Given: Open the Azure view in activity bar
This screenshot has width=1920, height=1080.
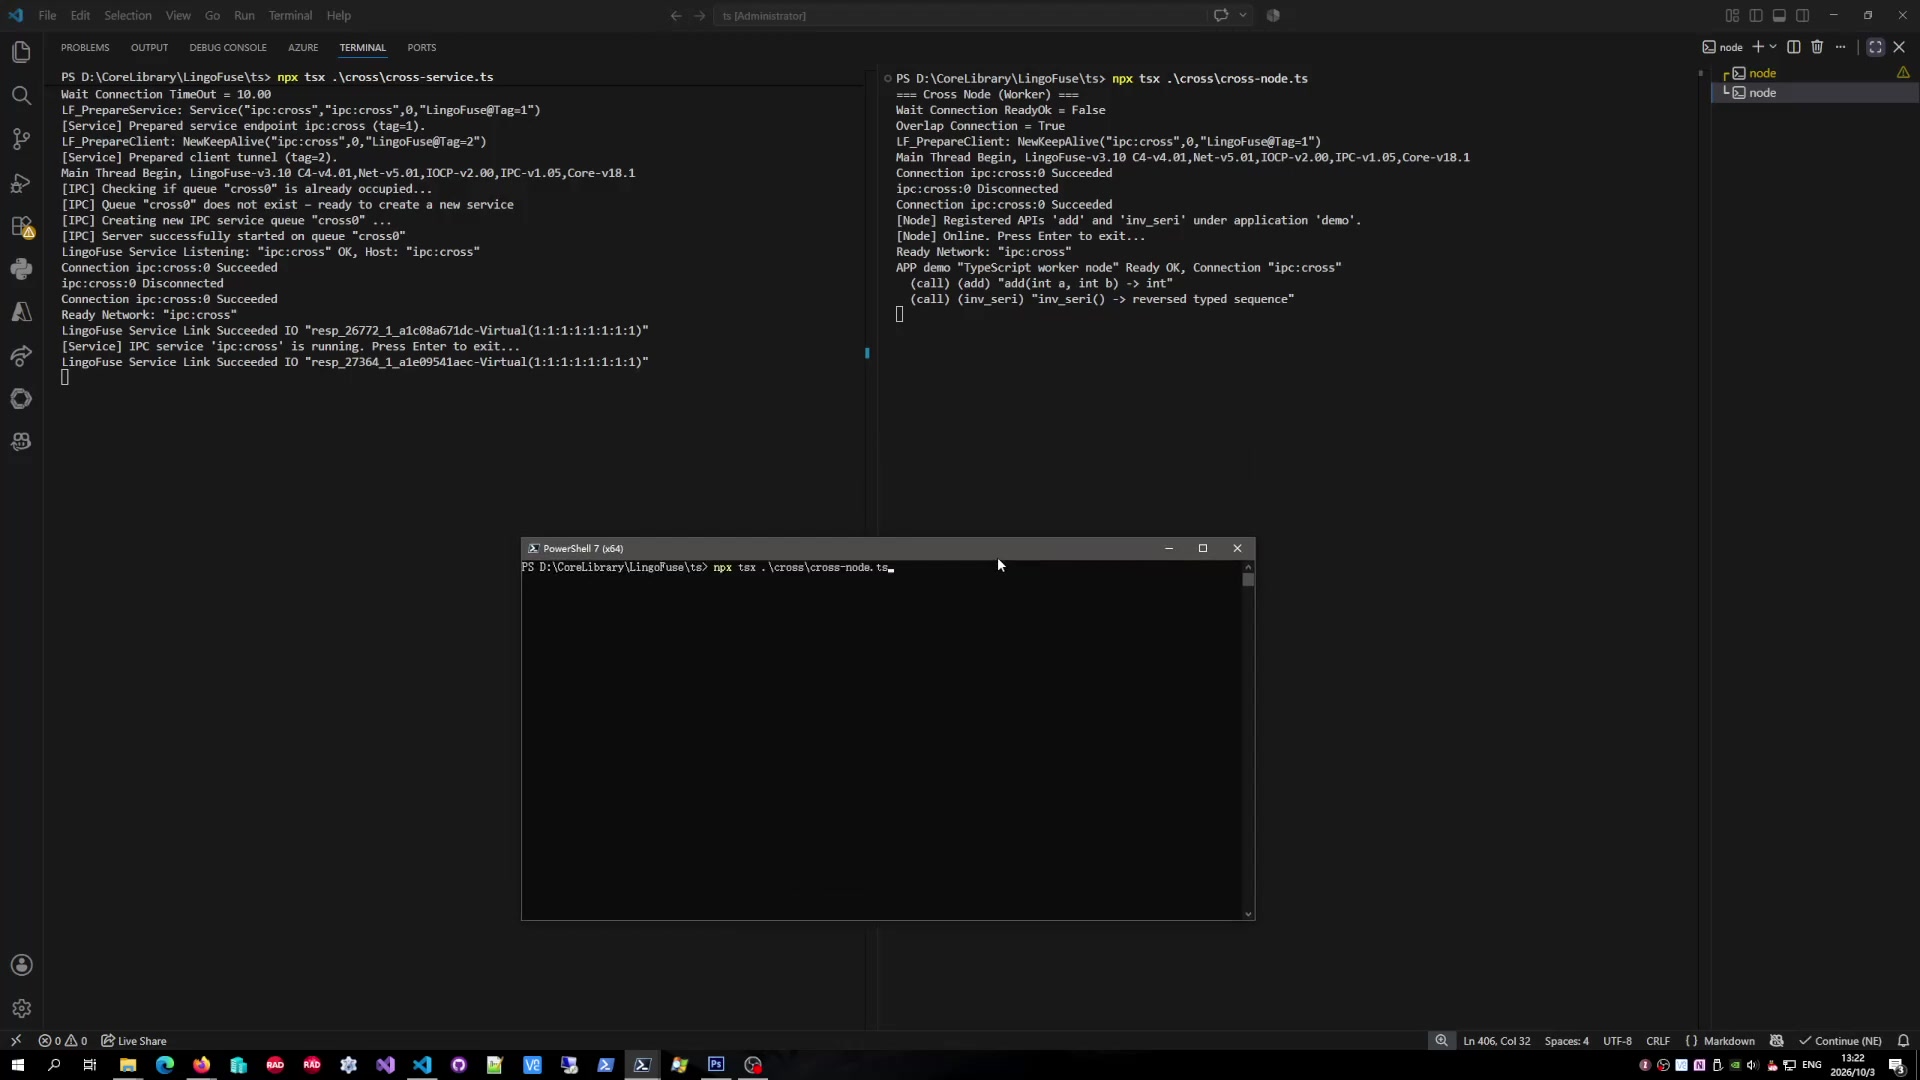Looking at the screenshot, I should (21, 312).
